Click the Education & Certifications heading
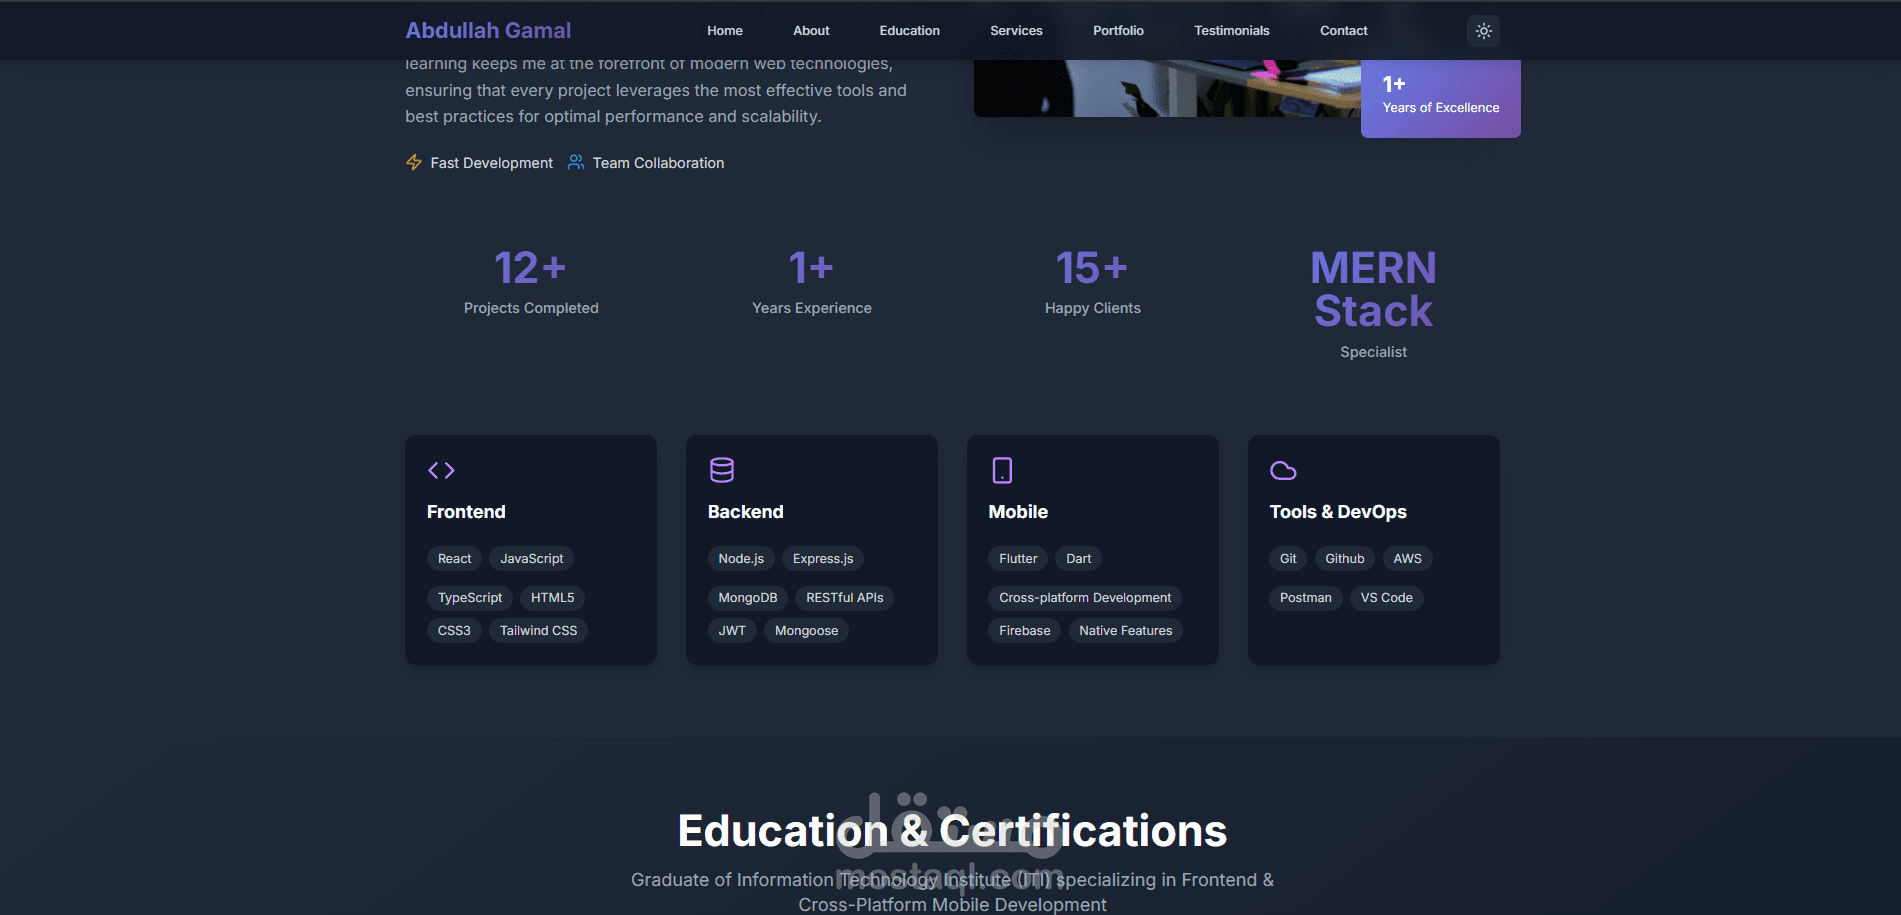The width and height of the screenshot is (1901, 915). (952, 831)
